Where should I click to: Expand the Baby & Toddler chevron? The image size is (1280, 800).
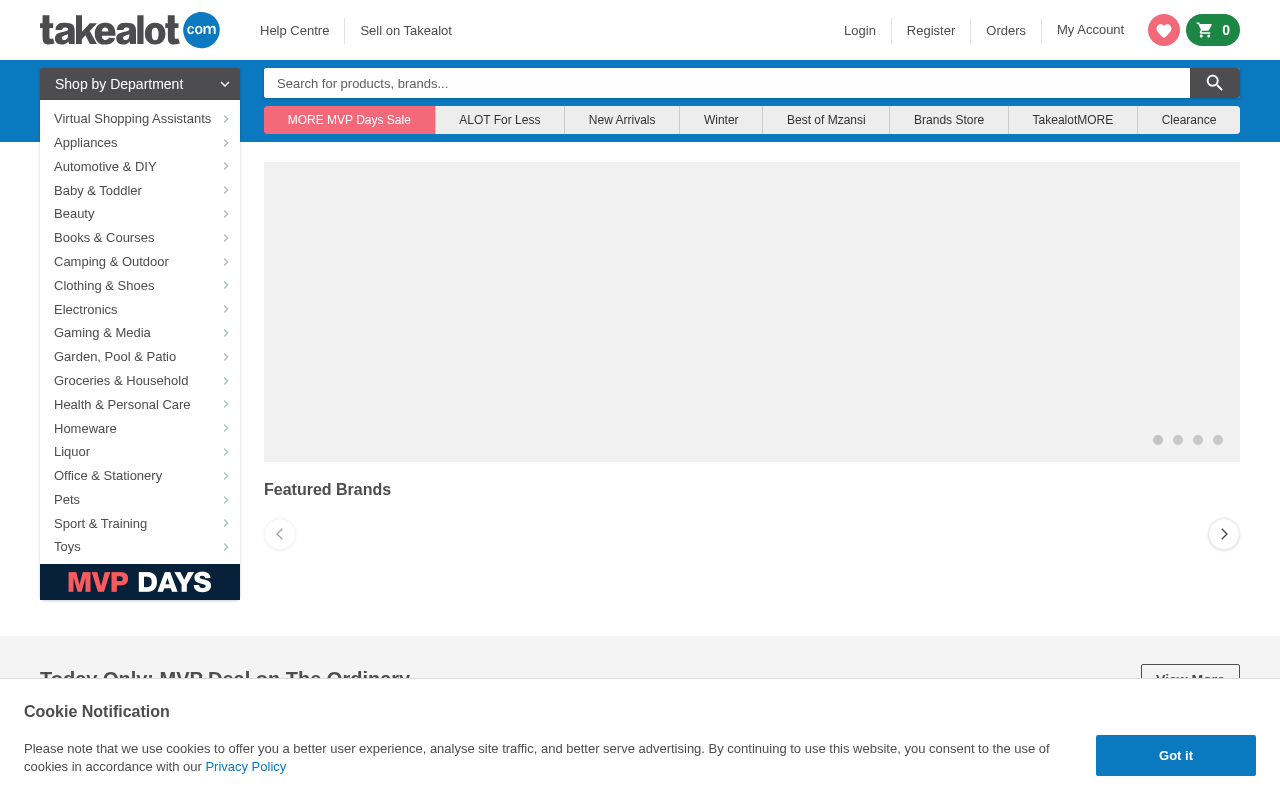click(226, 190)
